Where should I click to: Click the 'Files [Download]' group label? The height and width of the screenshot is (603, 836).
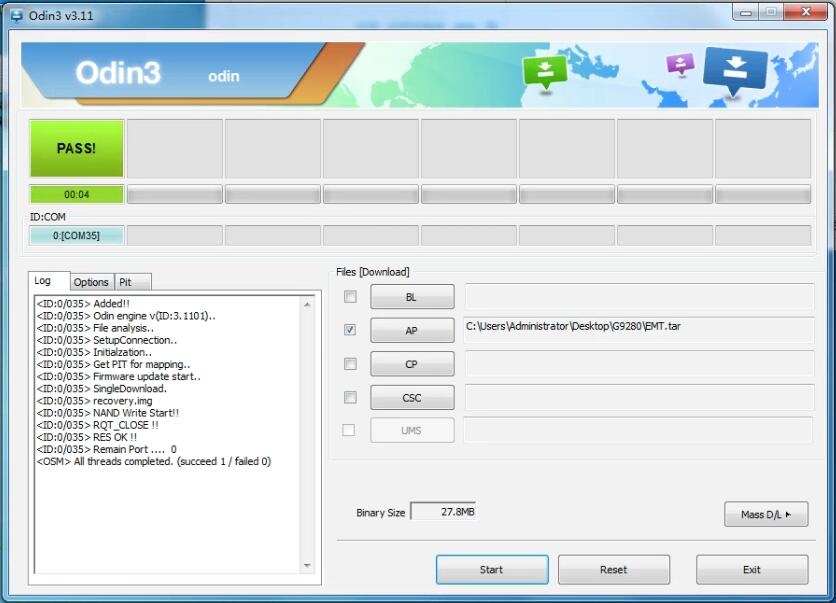pos(373,272)
